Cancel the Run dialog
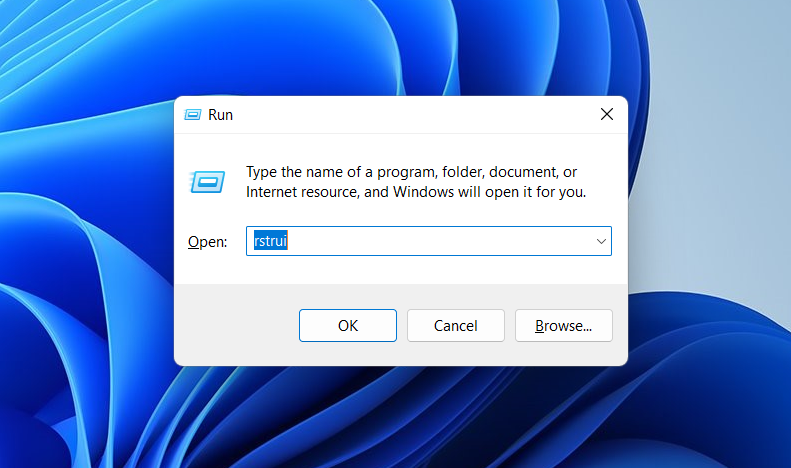The image size is (791, 468). (456, 325)
